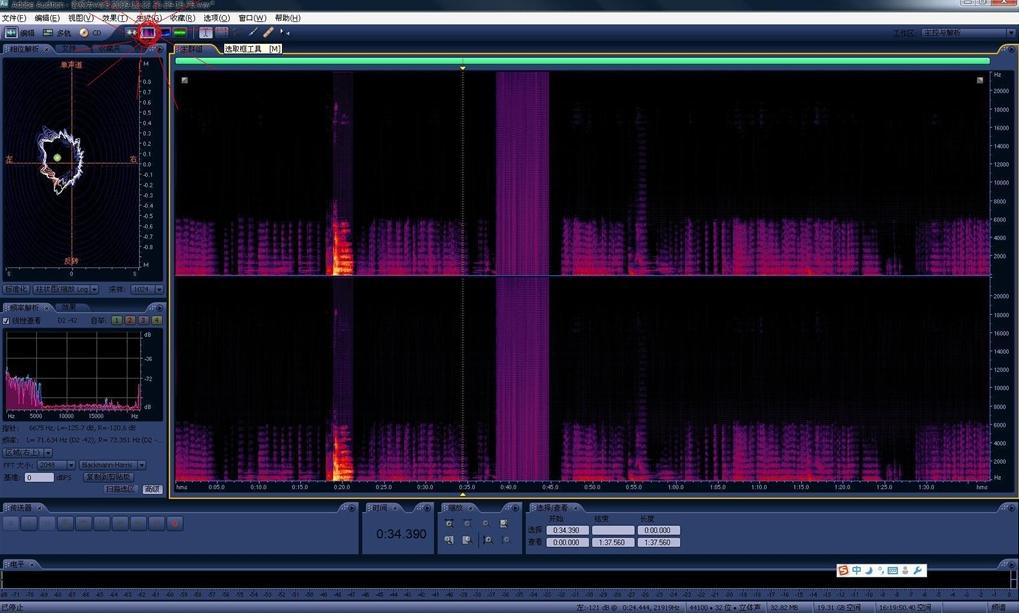Switch to 编辑 edit view
Viewport: 1019px width, 613px height.
19,33
